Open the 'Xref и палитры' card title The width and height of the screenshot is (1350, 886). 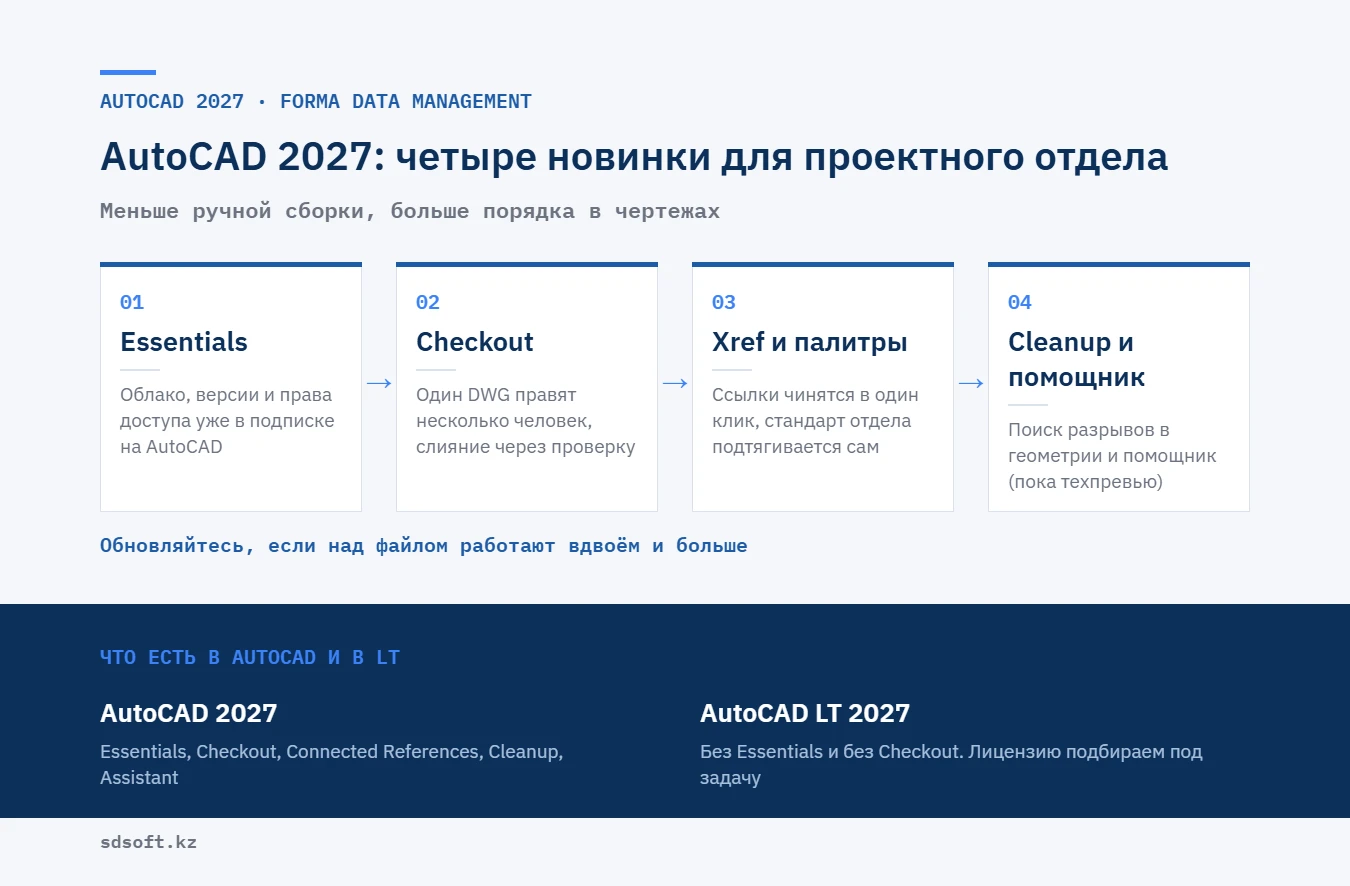click(x=810, y=341)
